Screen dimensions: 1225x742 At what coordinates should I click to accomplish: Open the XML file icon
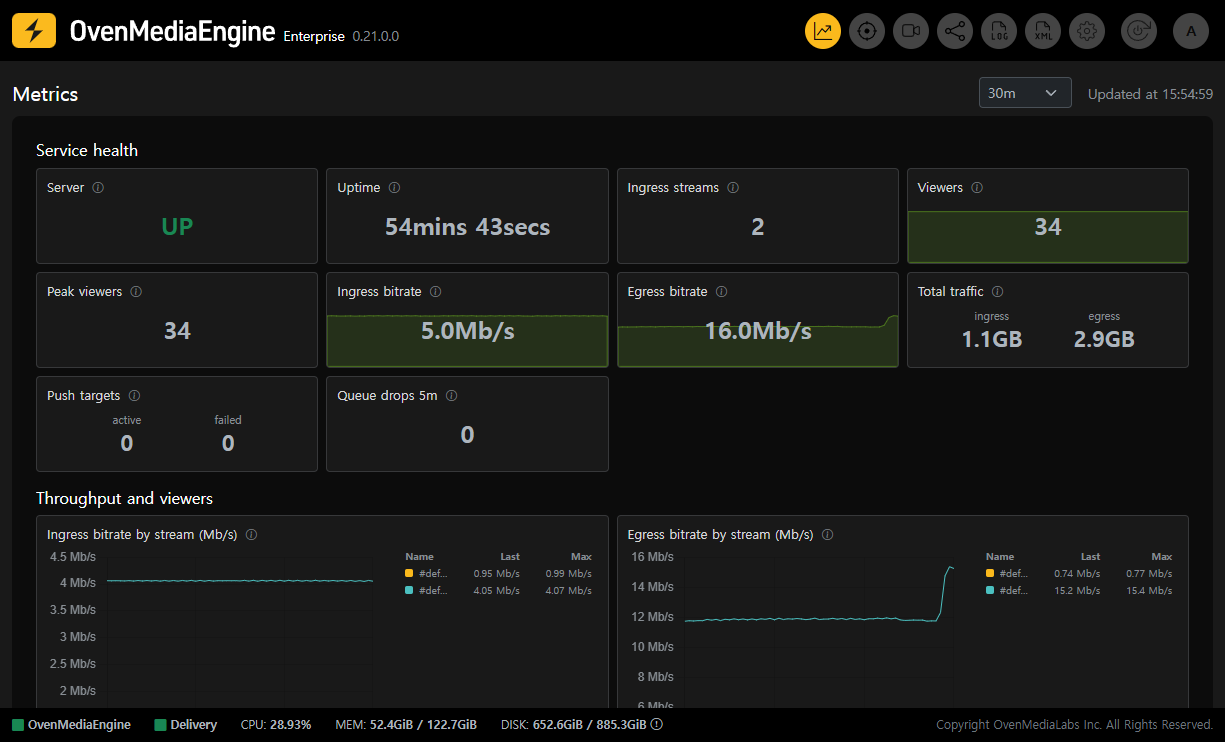point(1043,31)
